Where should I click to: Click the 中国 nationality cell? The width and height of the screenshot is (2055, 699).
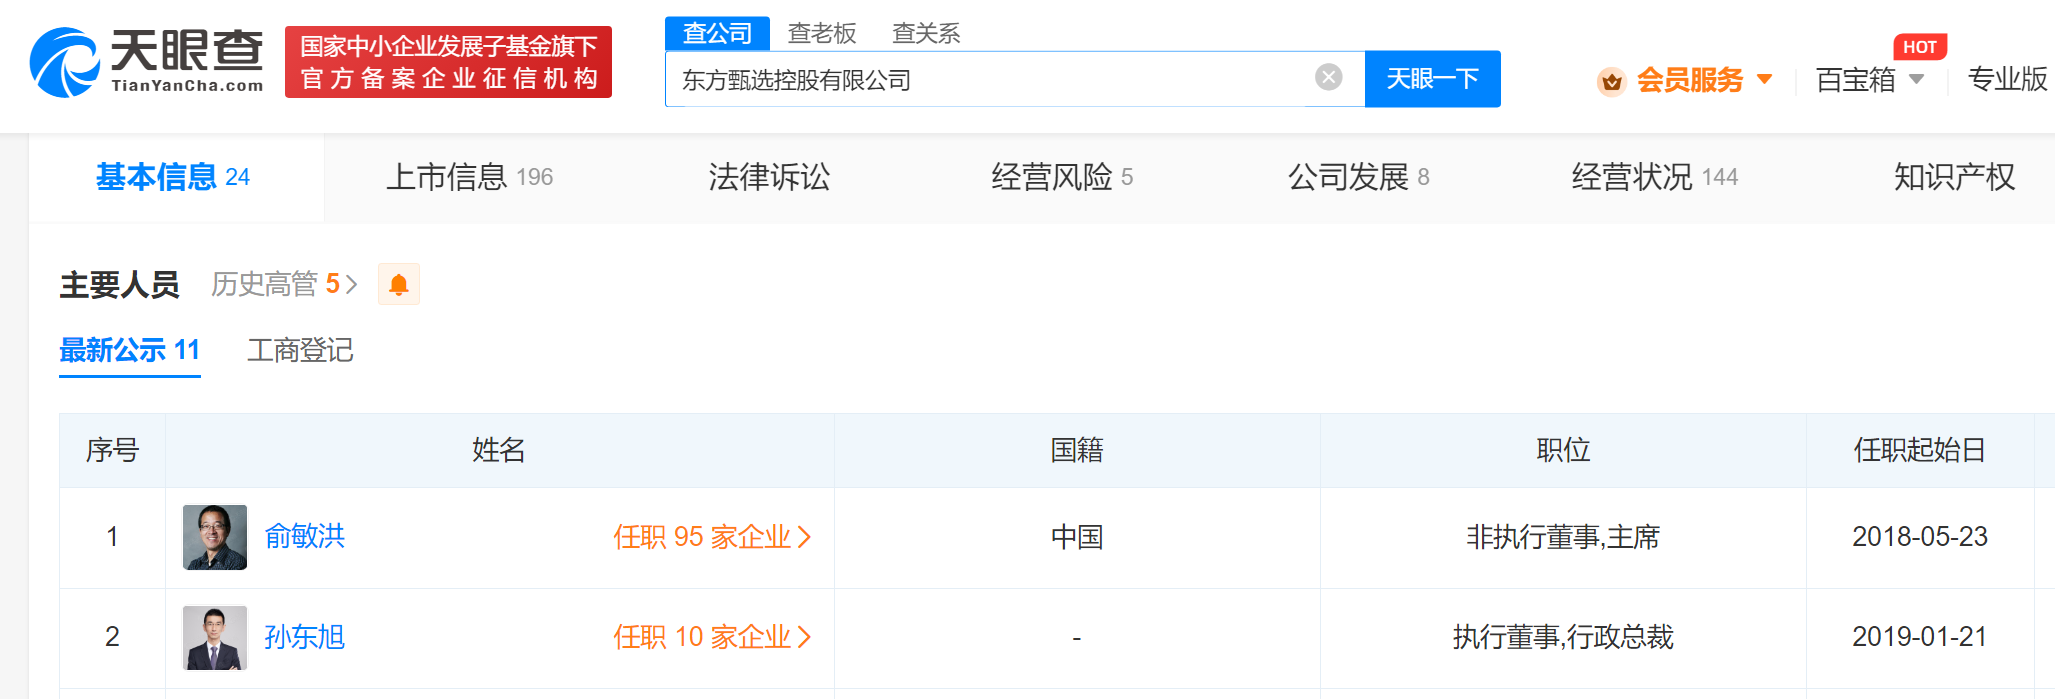point(1077,537)
